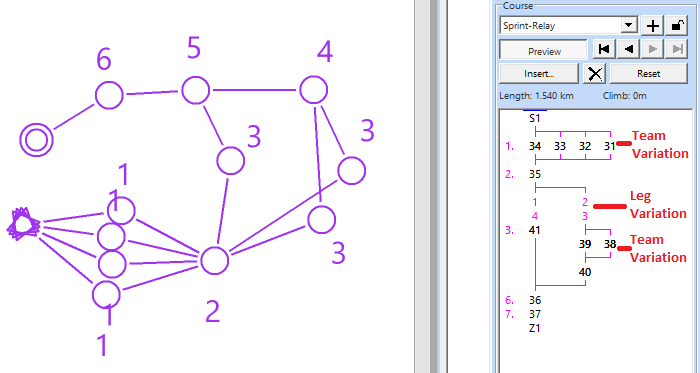
Task: Select finish Z1 in course list
Action: coord(534,328)
